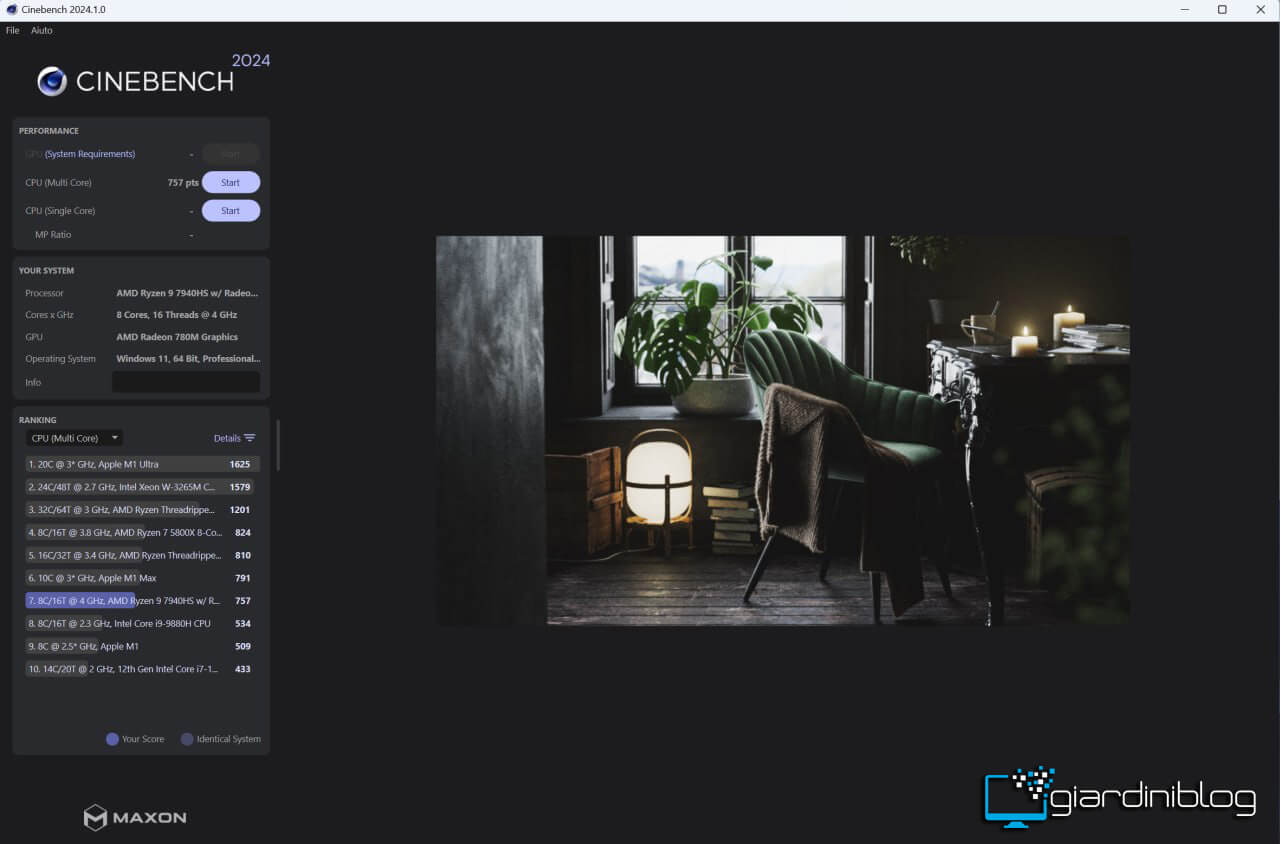Click the Identical System legend dot
1280x844 pixels.
click(187, 739)
